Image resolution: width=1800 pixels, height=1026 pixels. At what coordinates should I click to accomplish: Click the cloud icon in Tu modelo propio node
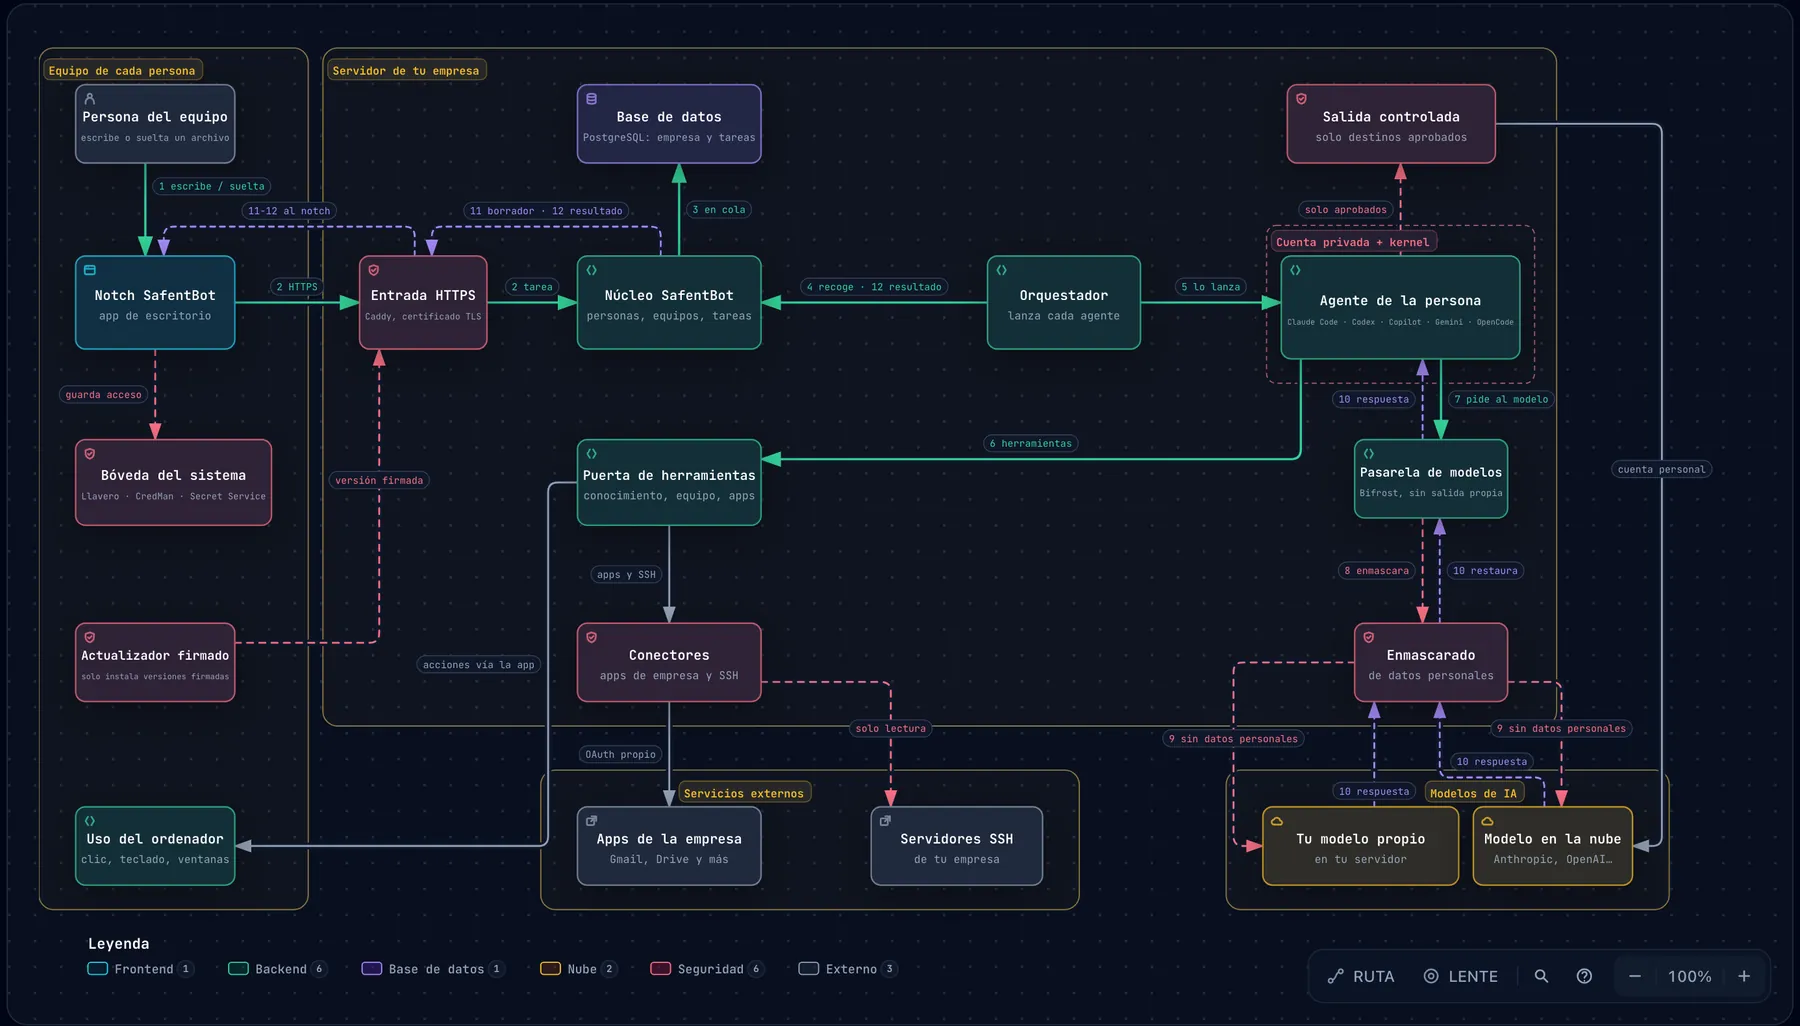1277,821
